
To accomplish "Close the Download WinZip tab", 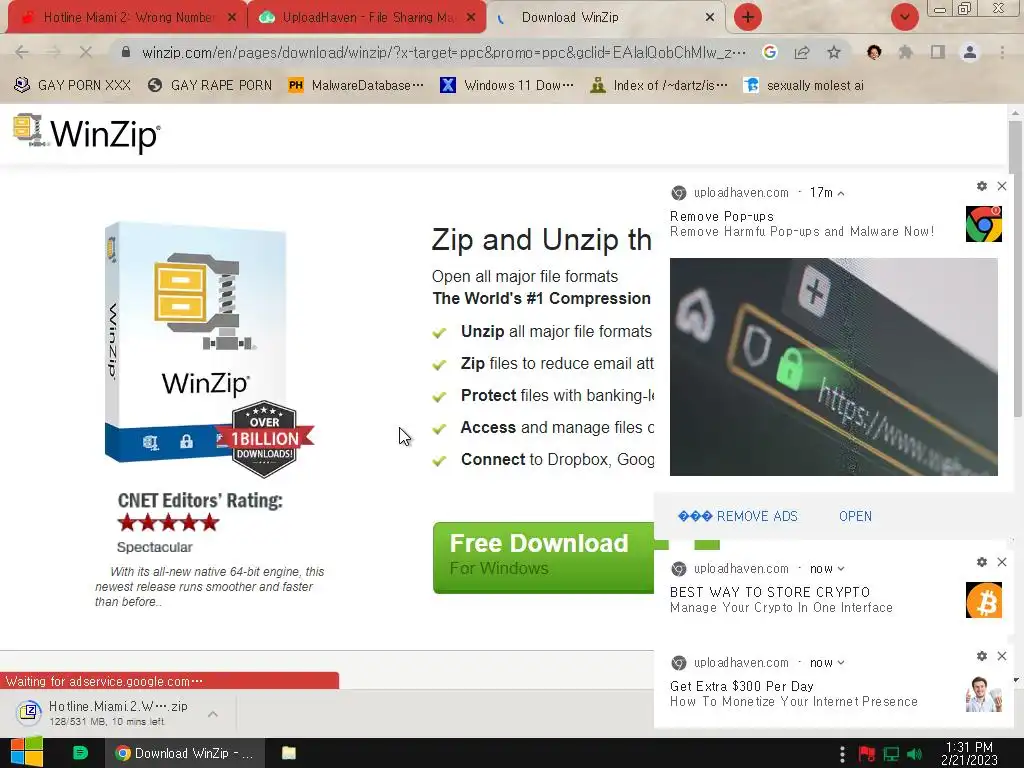I will [710, 18].
